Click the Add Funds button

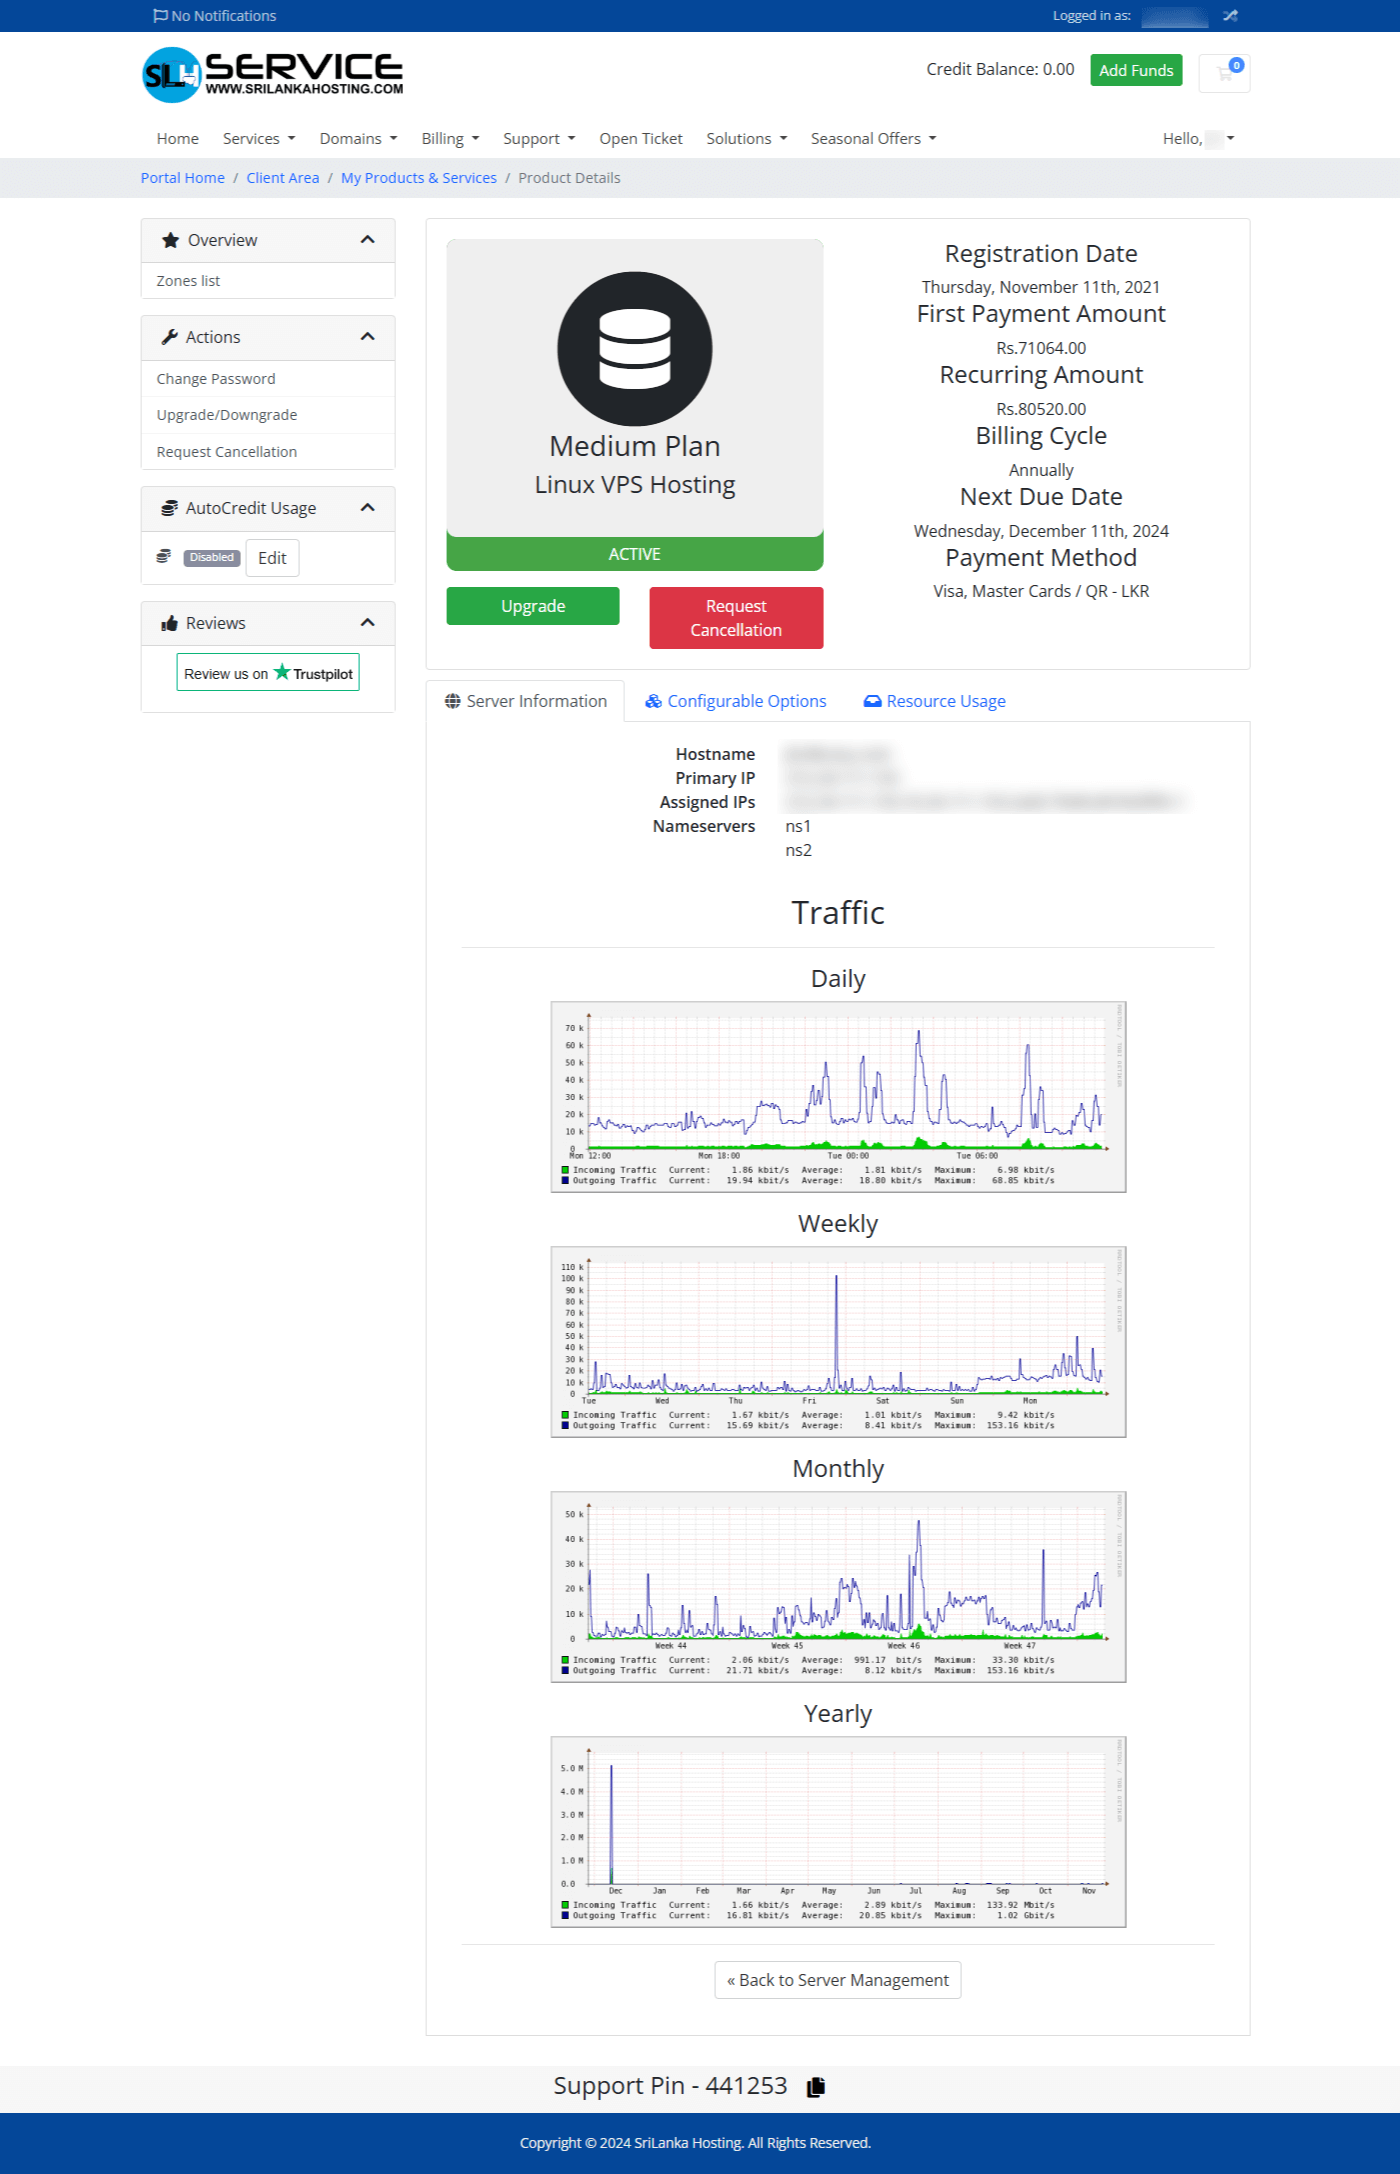(x=1136, y=70)
